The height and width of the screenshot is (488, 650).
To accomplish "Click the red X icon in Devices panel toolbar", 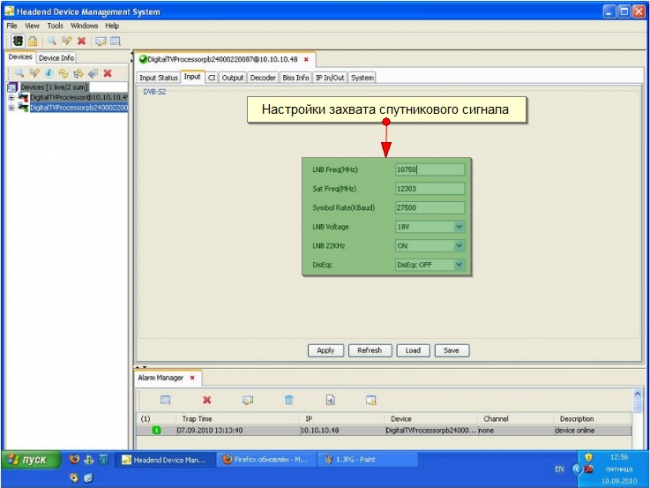I will [x=108, y=73].
